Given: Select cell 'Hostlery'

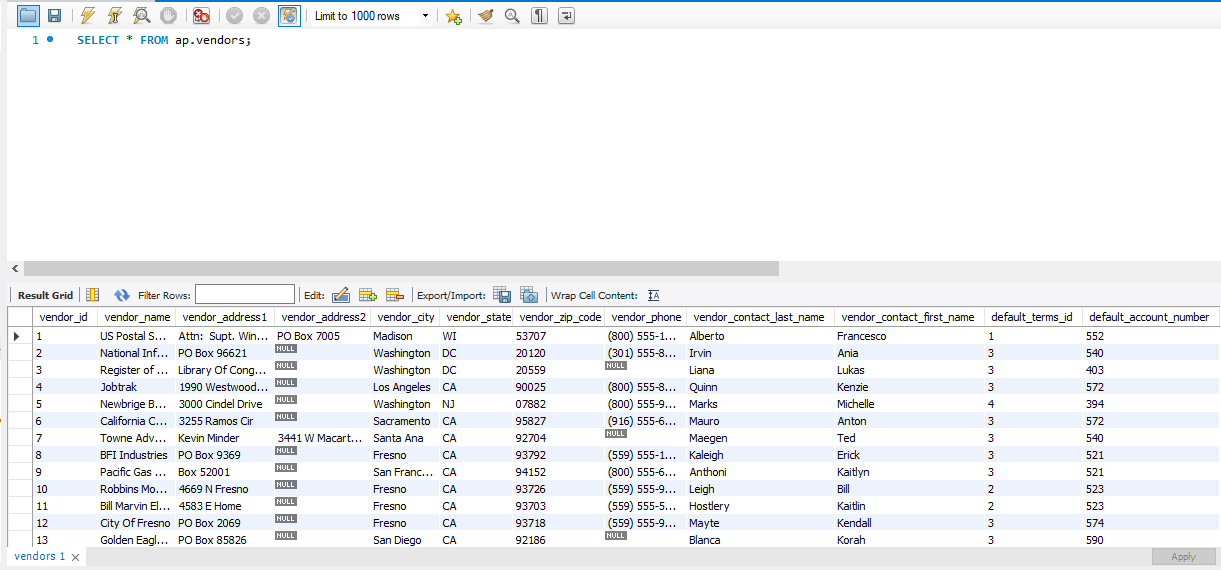Looking at the screenshot, I should coord(759,506).
